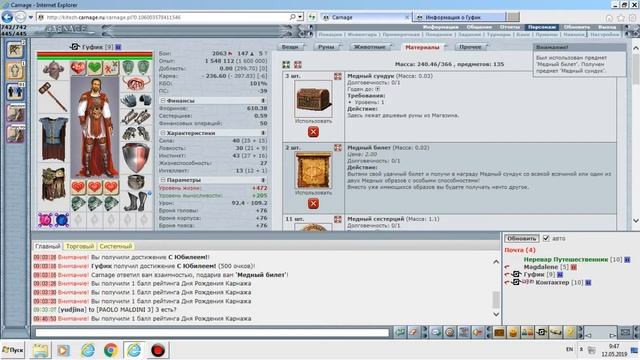Viewport: 640px width, 360px height.
Task: Open the two-figures sidebar icon
Action: tap(16, 91)
